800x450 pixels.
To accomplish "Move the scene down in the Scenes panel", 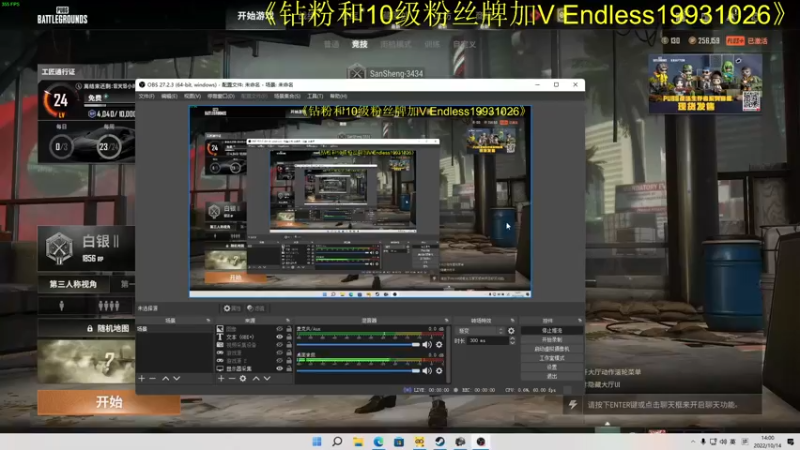I will click(x=177, y=379).
